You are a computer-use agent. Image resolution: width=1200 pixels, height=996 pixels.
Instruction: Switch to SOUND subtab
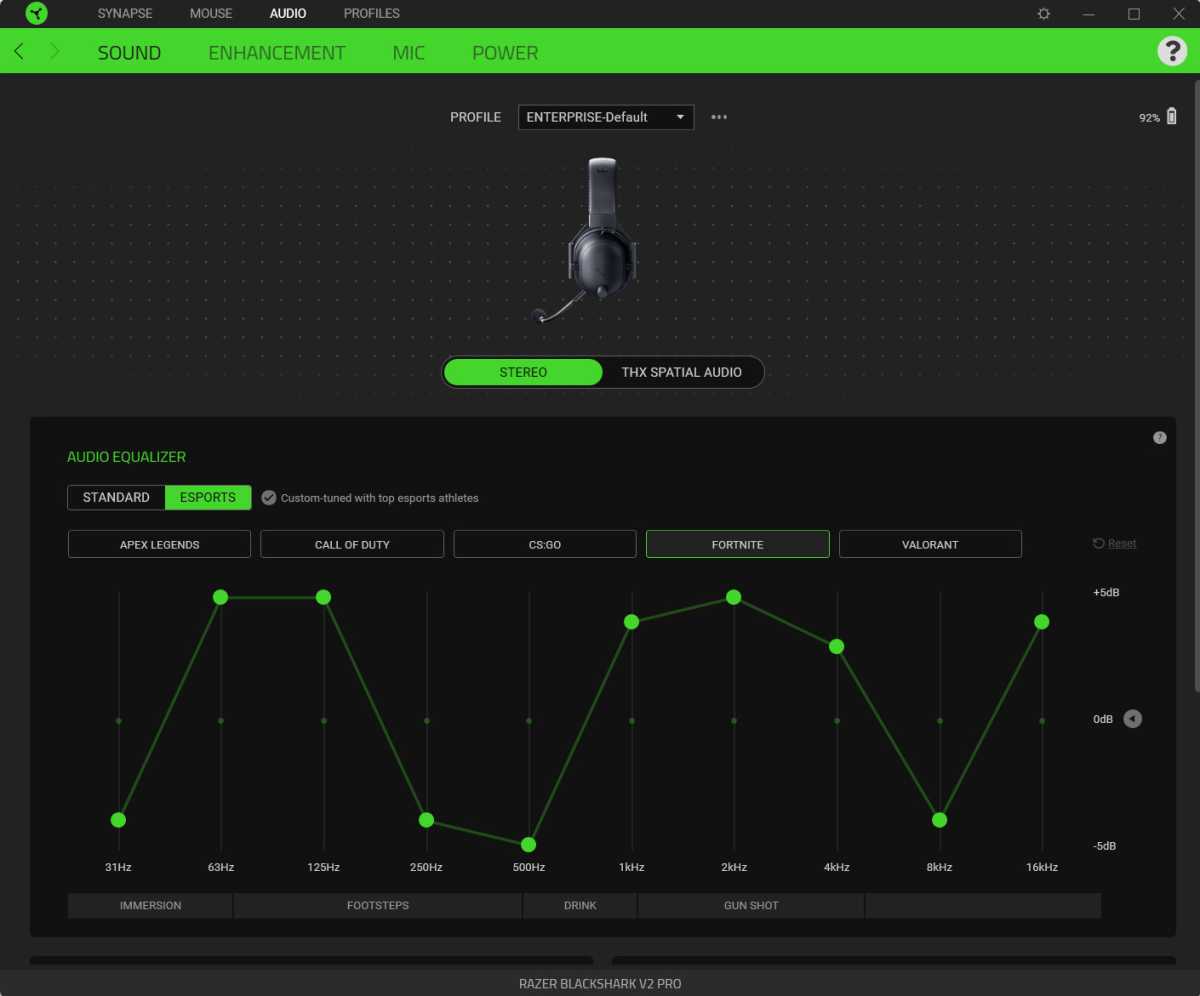pyautogui.click(x=129, y=53)
